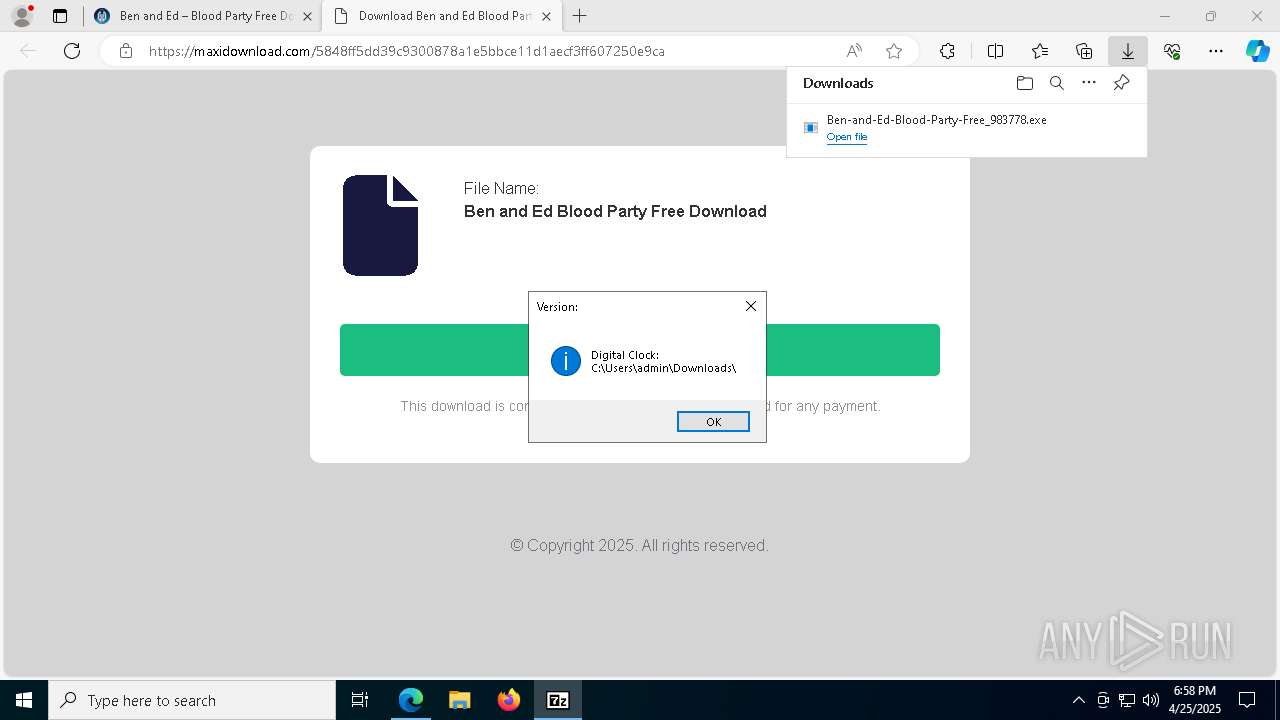Open the Collections panel

pyautogui.click(x=1084, y=51)
